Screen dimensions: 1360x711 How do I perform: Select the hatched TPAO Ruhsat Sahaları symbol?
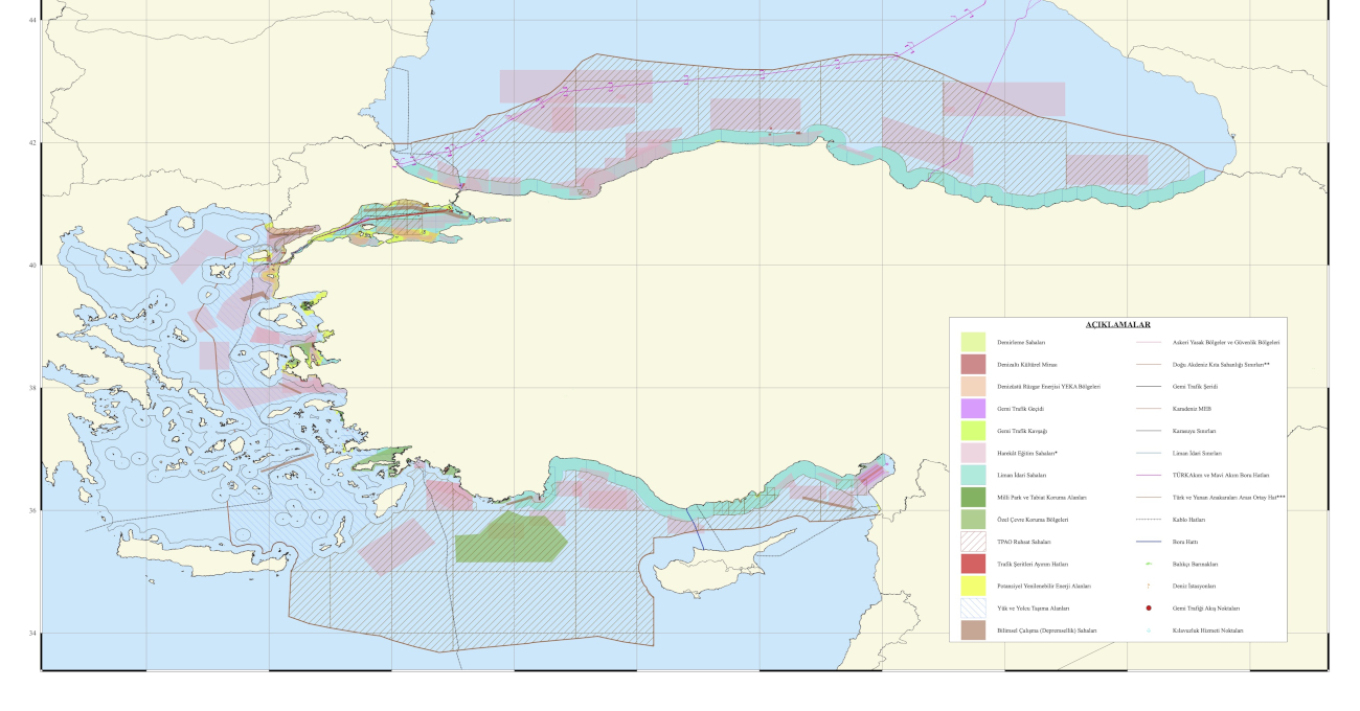coord(973,541)
